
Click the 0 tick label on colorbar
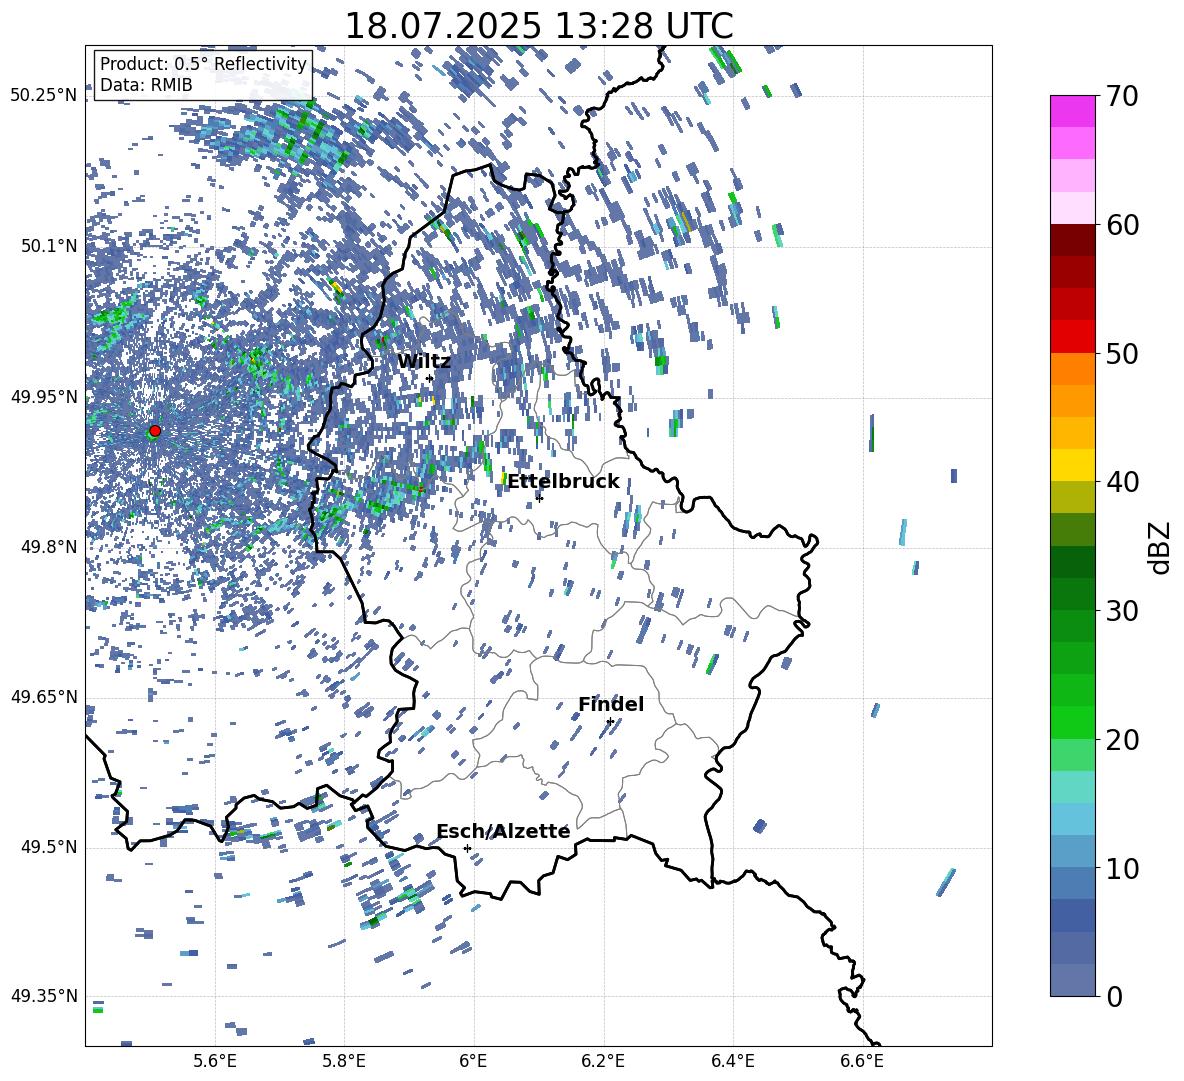(x=1115, y=996)
